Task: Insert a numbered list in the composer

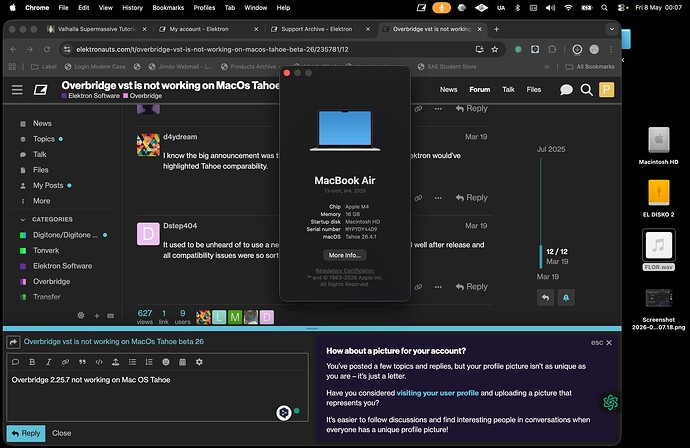Action: click(149, 362)
